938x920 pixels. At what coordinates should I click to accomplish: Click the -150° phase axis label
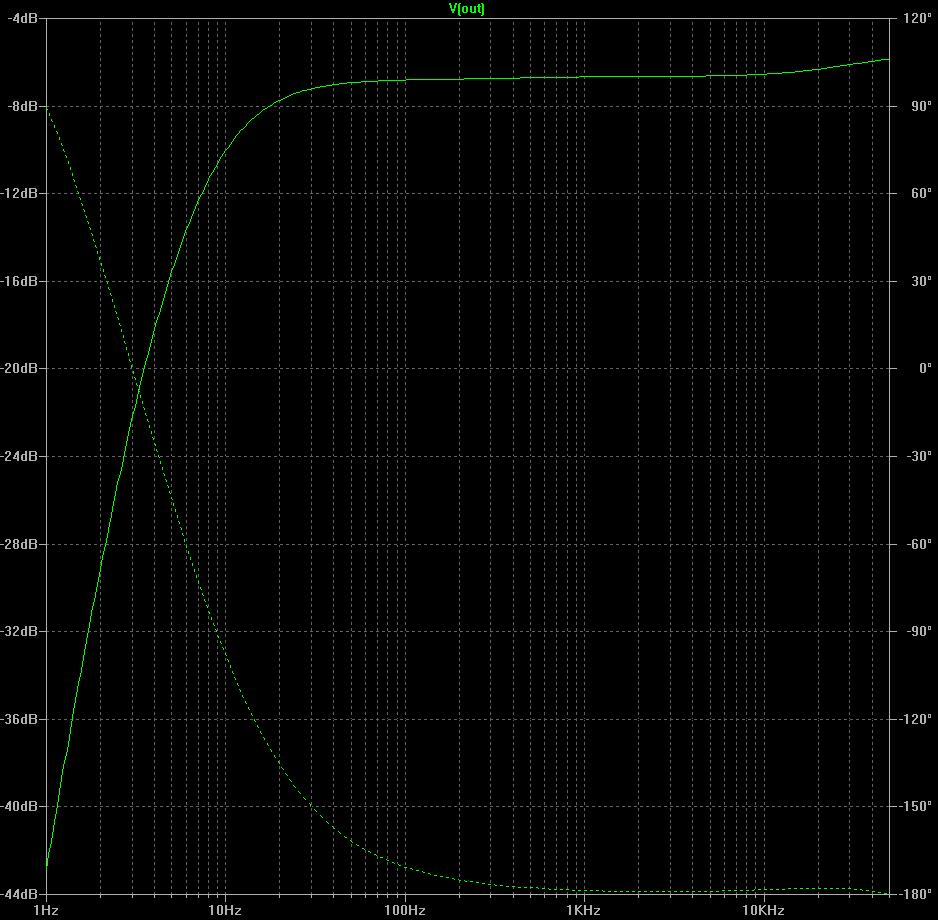(916, 806)
